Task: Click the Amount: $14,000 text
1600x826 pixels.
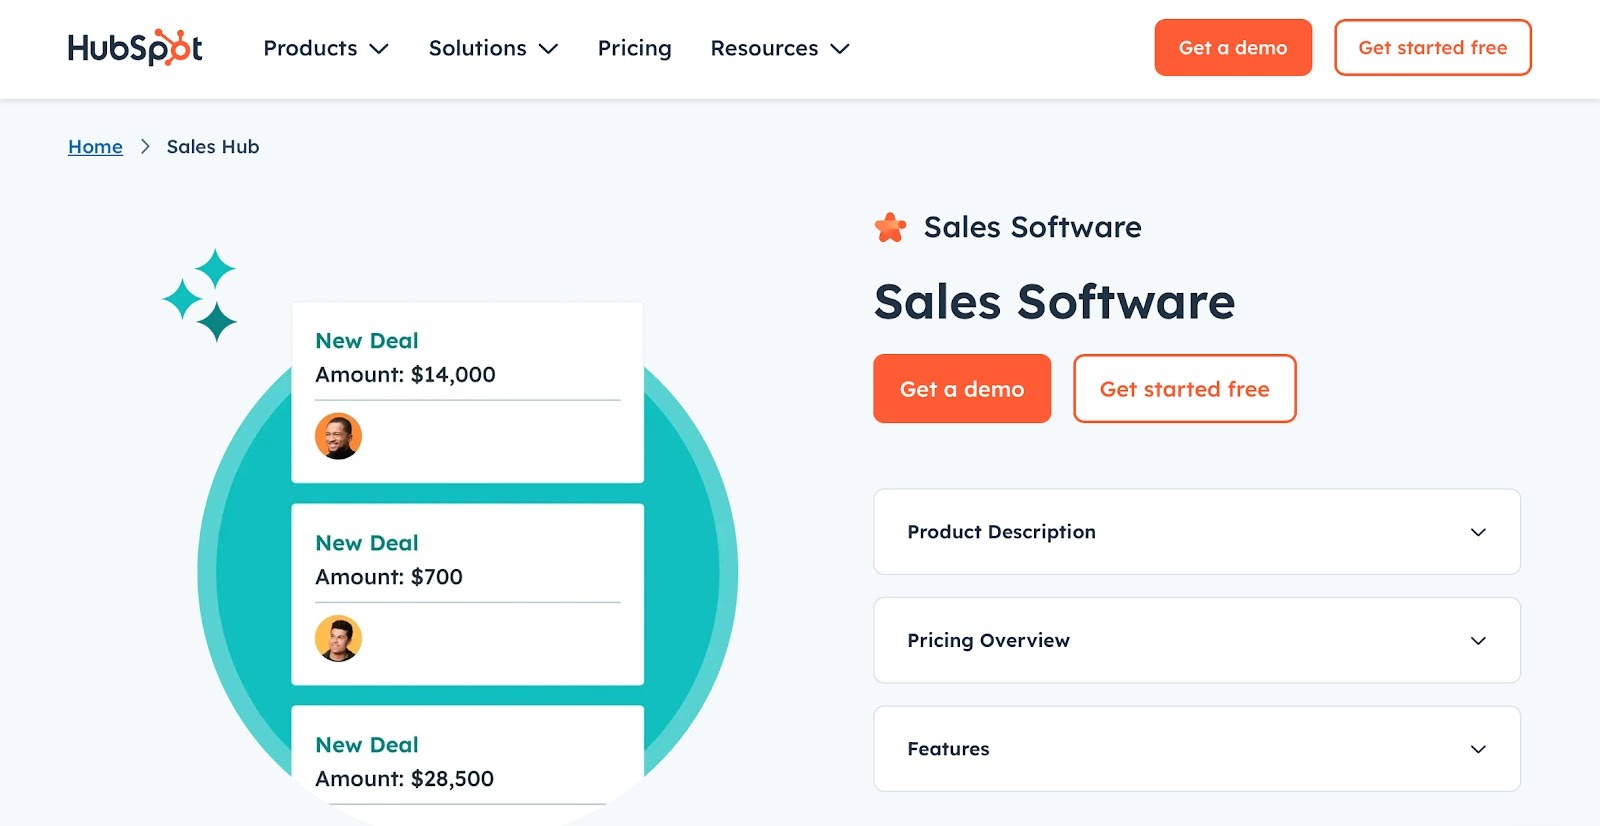Action: pyautogui.click(x=405, y=375)
